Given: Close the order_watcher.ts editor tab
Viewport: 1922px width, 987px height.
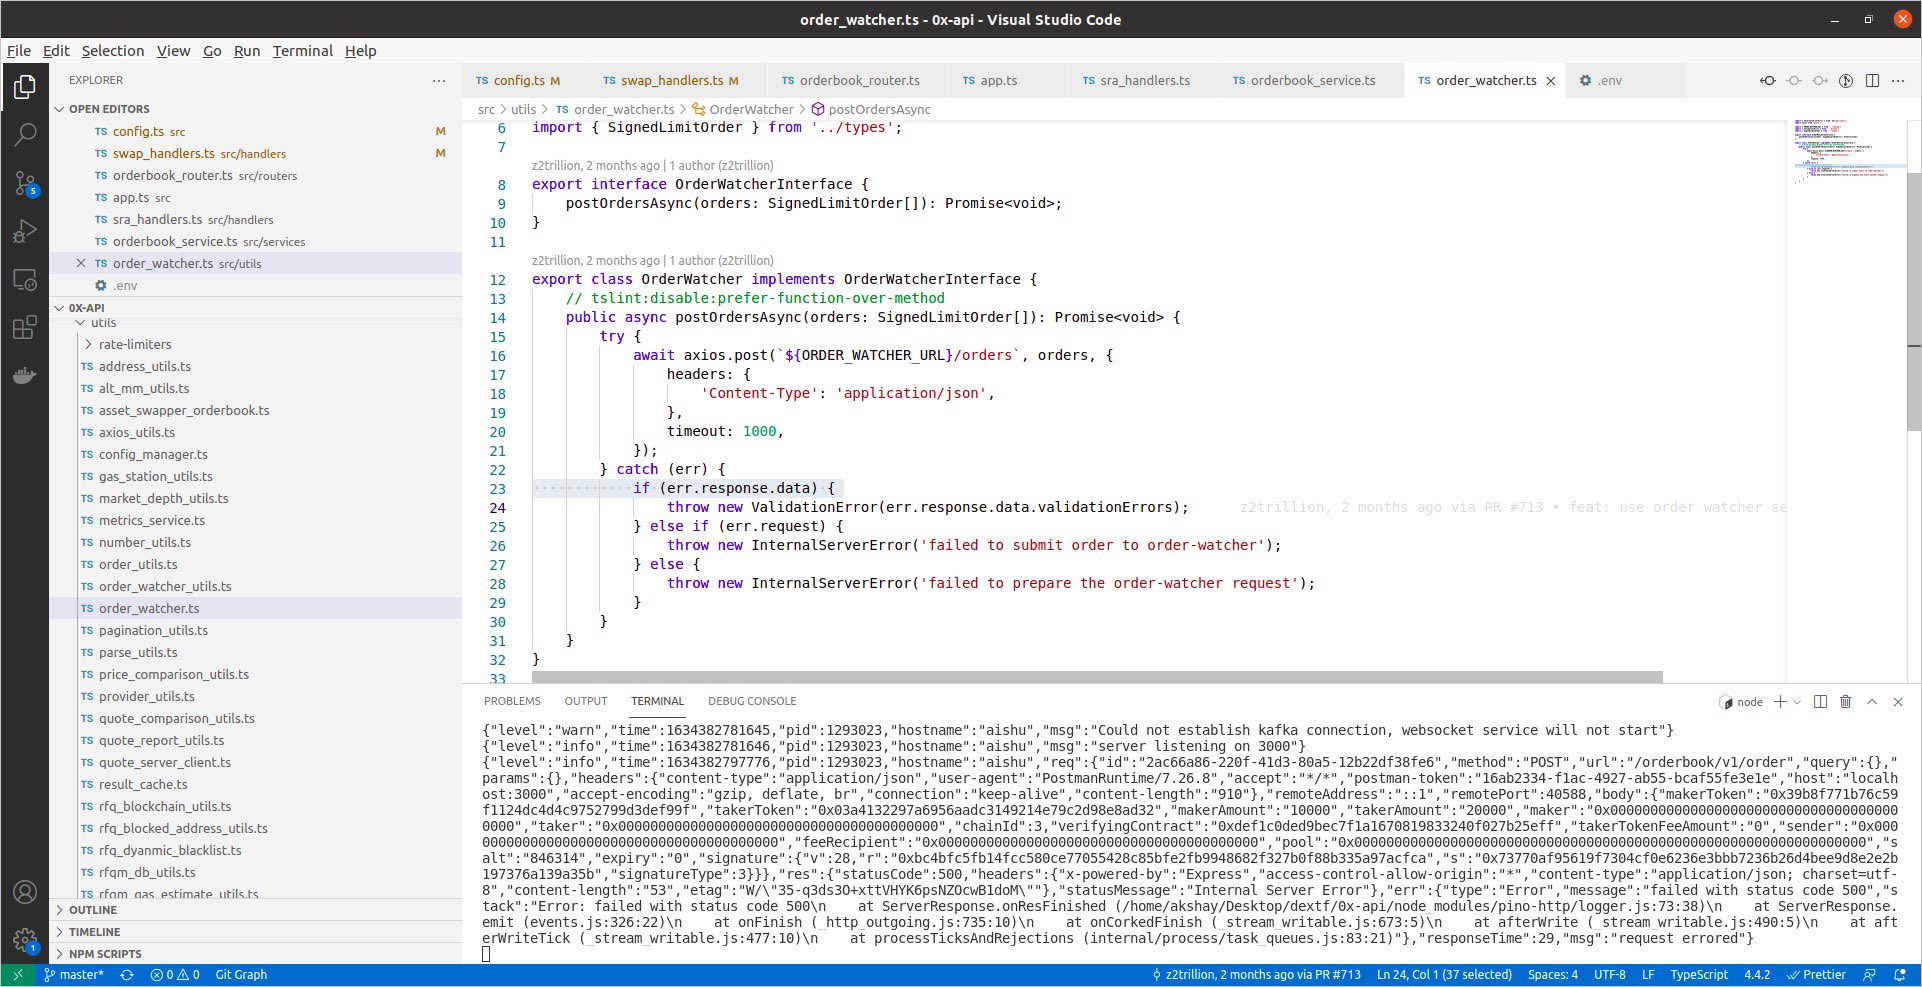Looking at the screenshot, I should pos(1551,81).
